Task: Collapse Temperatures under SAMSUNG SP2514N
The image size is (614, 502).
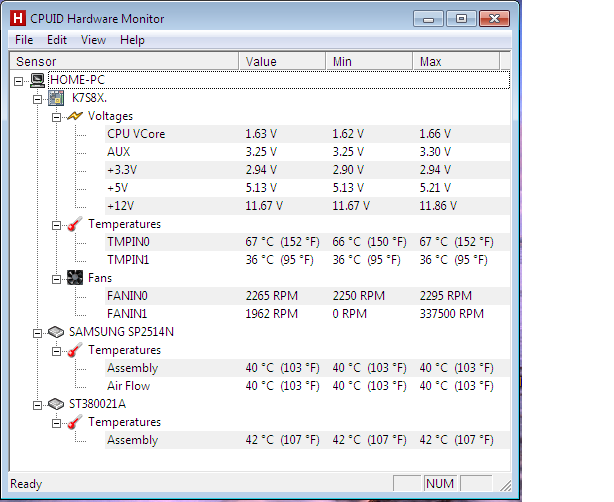Action: (56, 352)
